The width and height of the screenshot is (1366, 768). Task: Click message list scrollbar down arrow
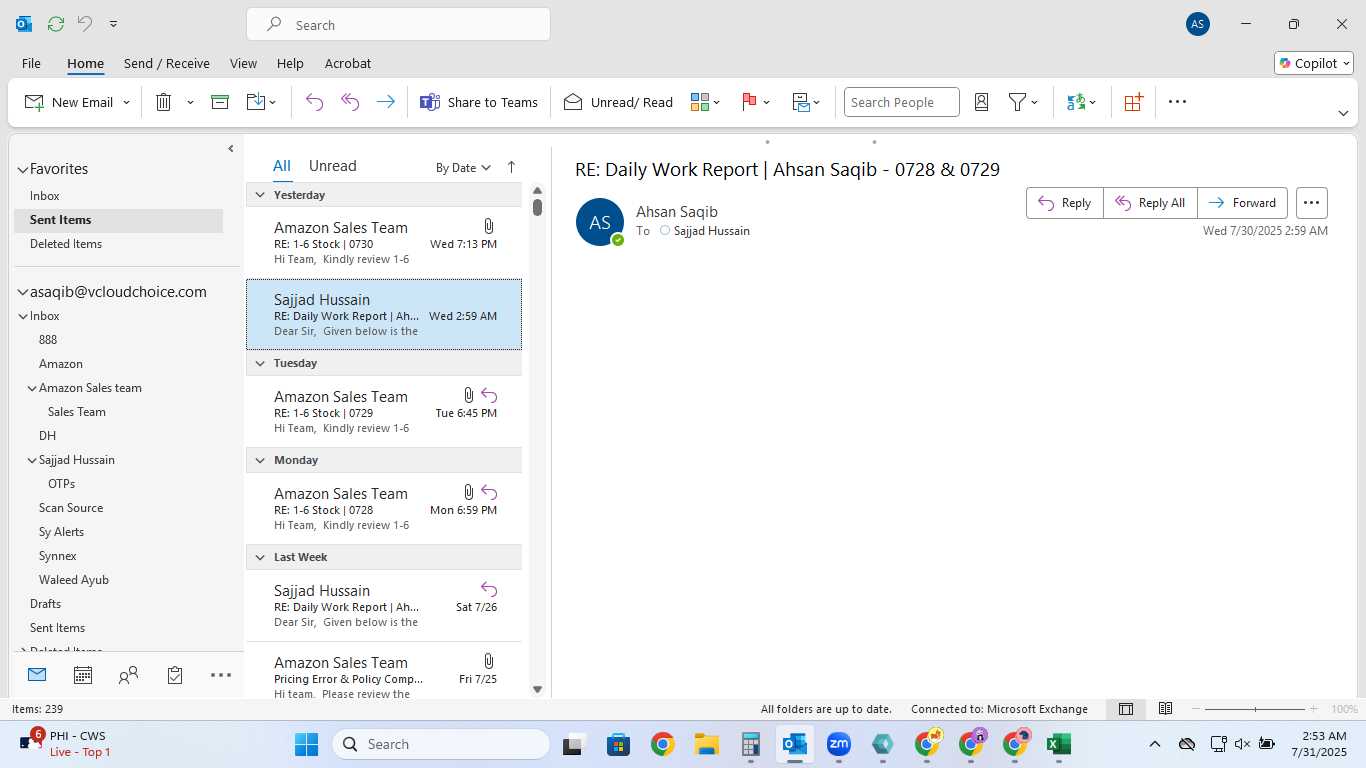537,689
